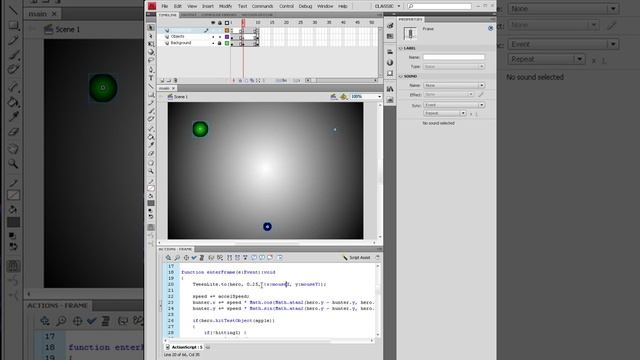Select the Subselection tool
The height and width of the screenshot is (360, 640).
coord(151,36)
